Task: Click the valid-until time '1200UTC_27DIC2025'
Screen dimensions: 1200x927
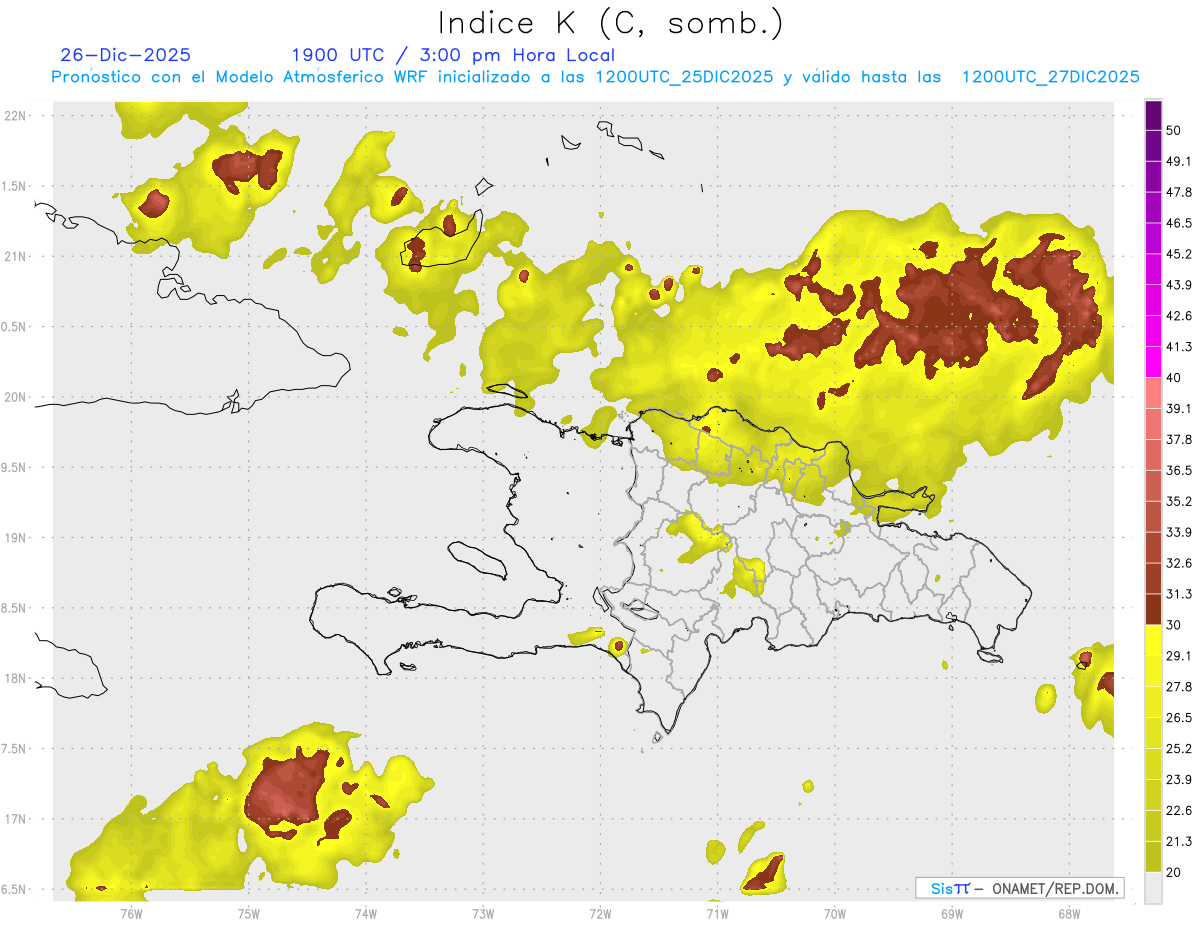Action: [1050, 77]
